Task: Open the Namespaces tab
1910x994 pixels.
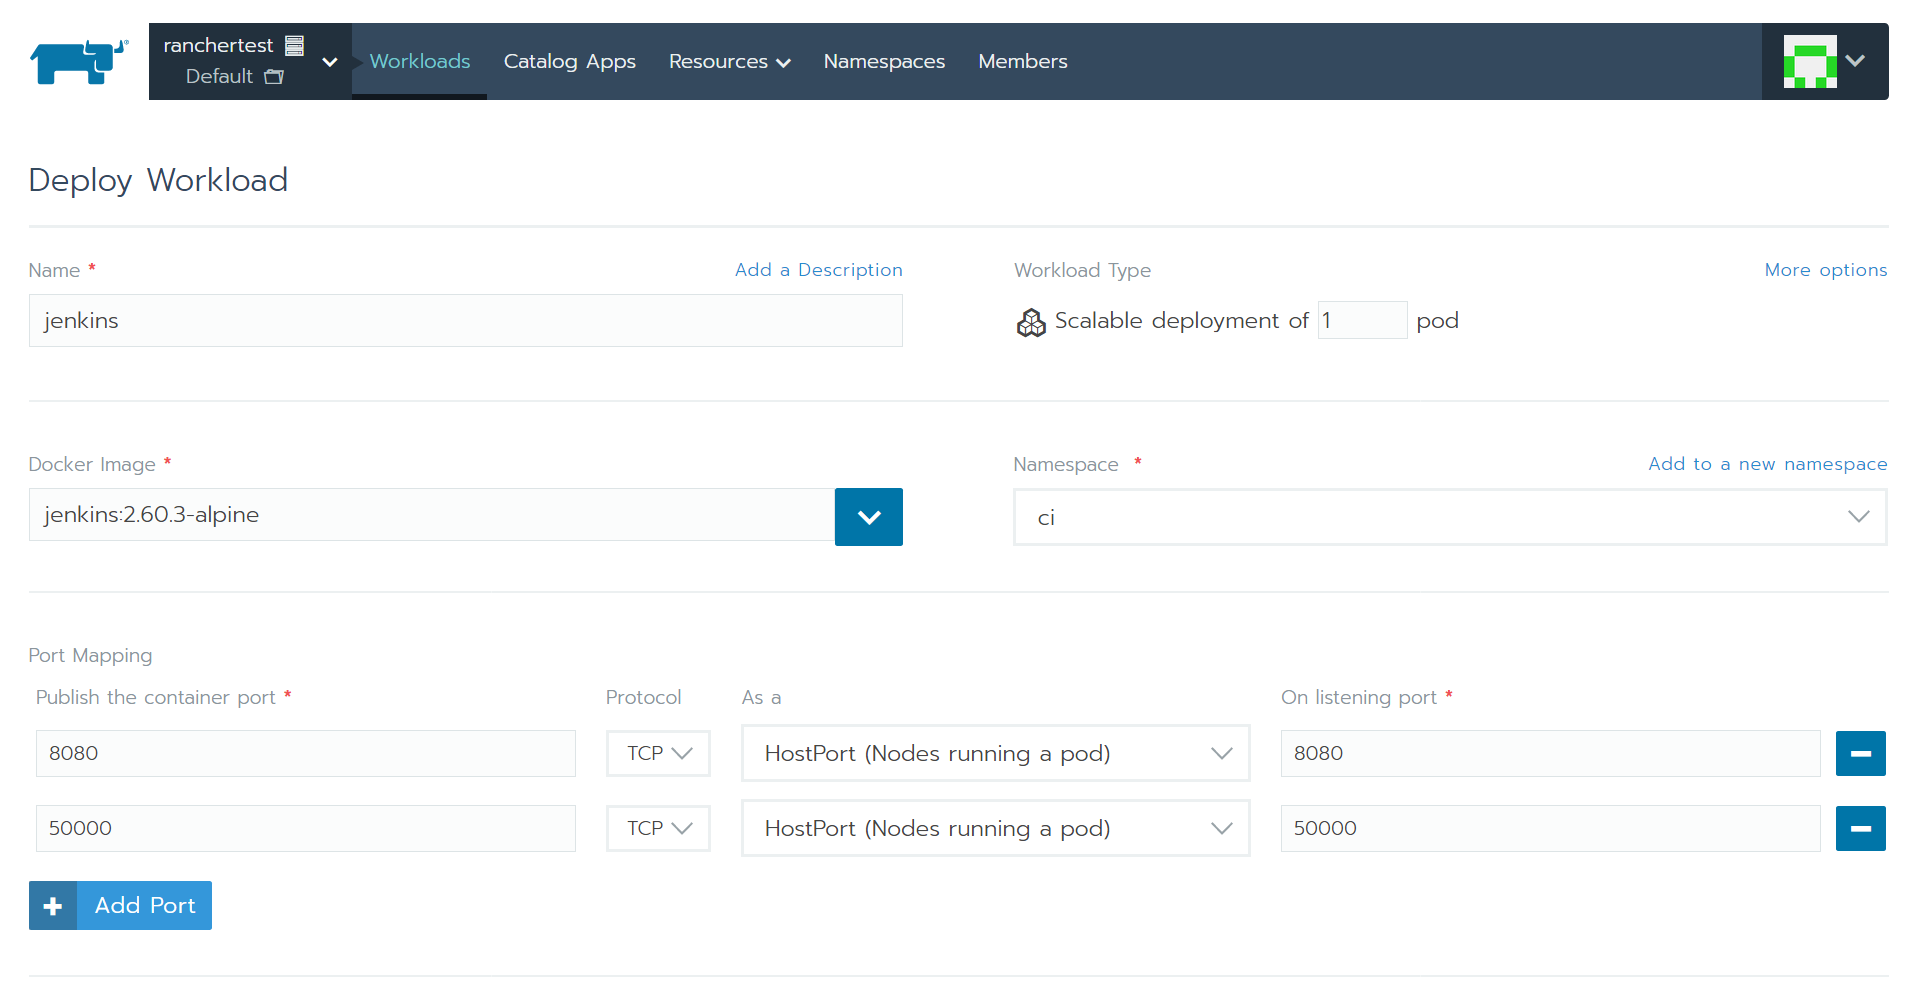Action: pyautogui.click(x=884, y=61)
